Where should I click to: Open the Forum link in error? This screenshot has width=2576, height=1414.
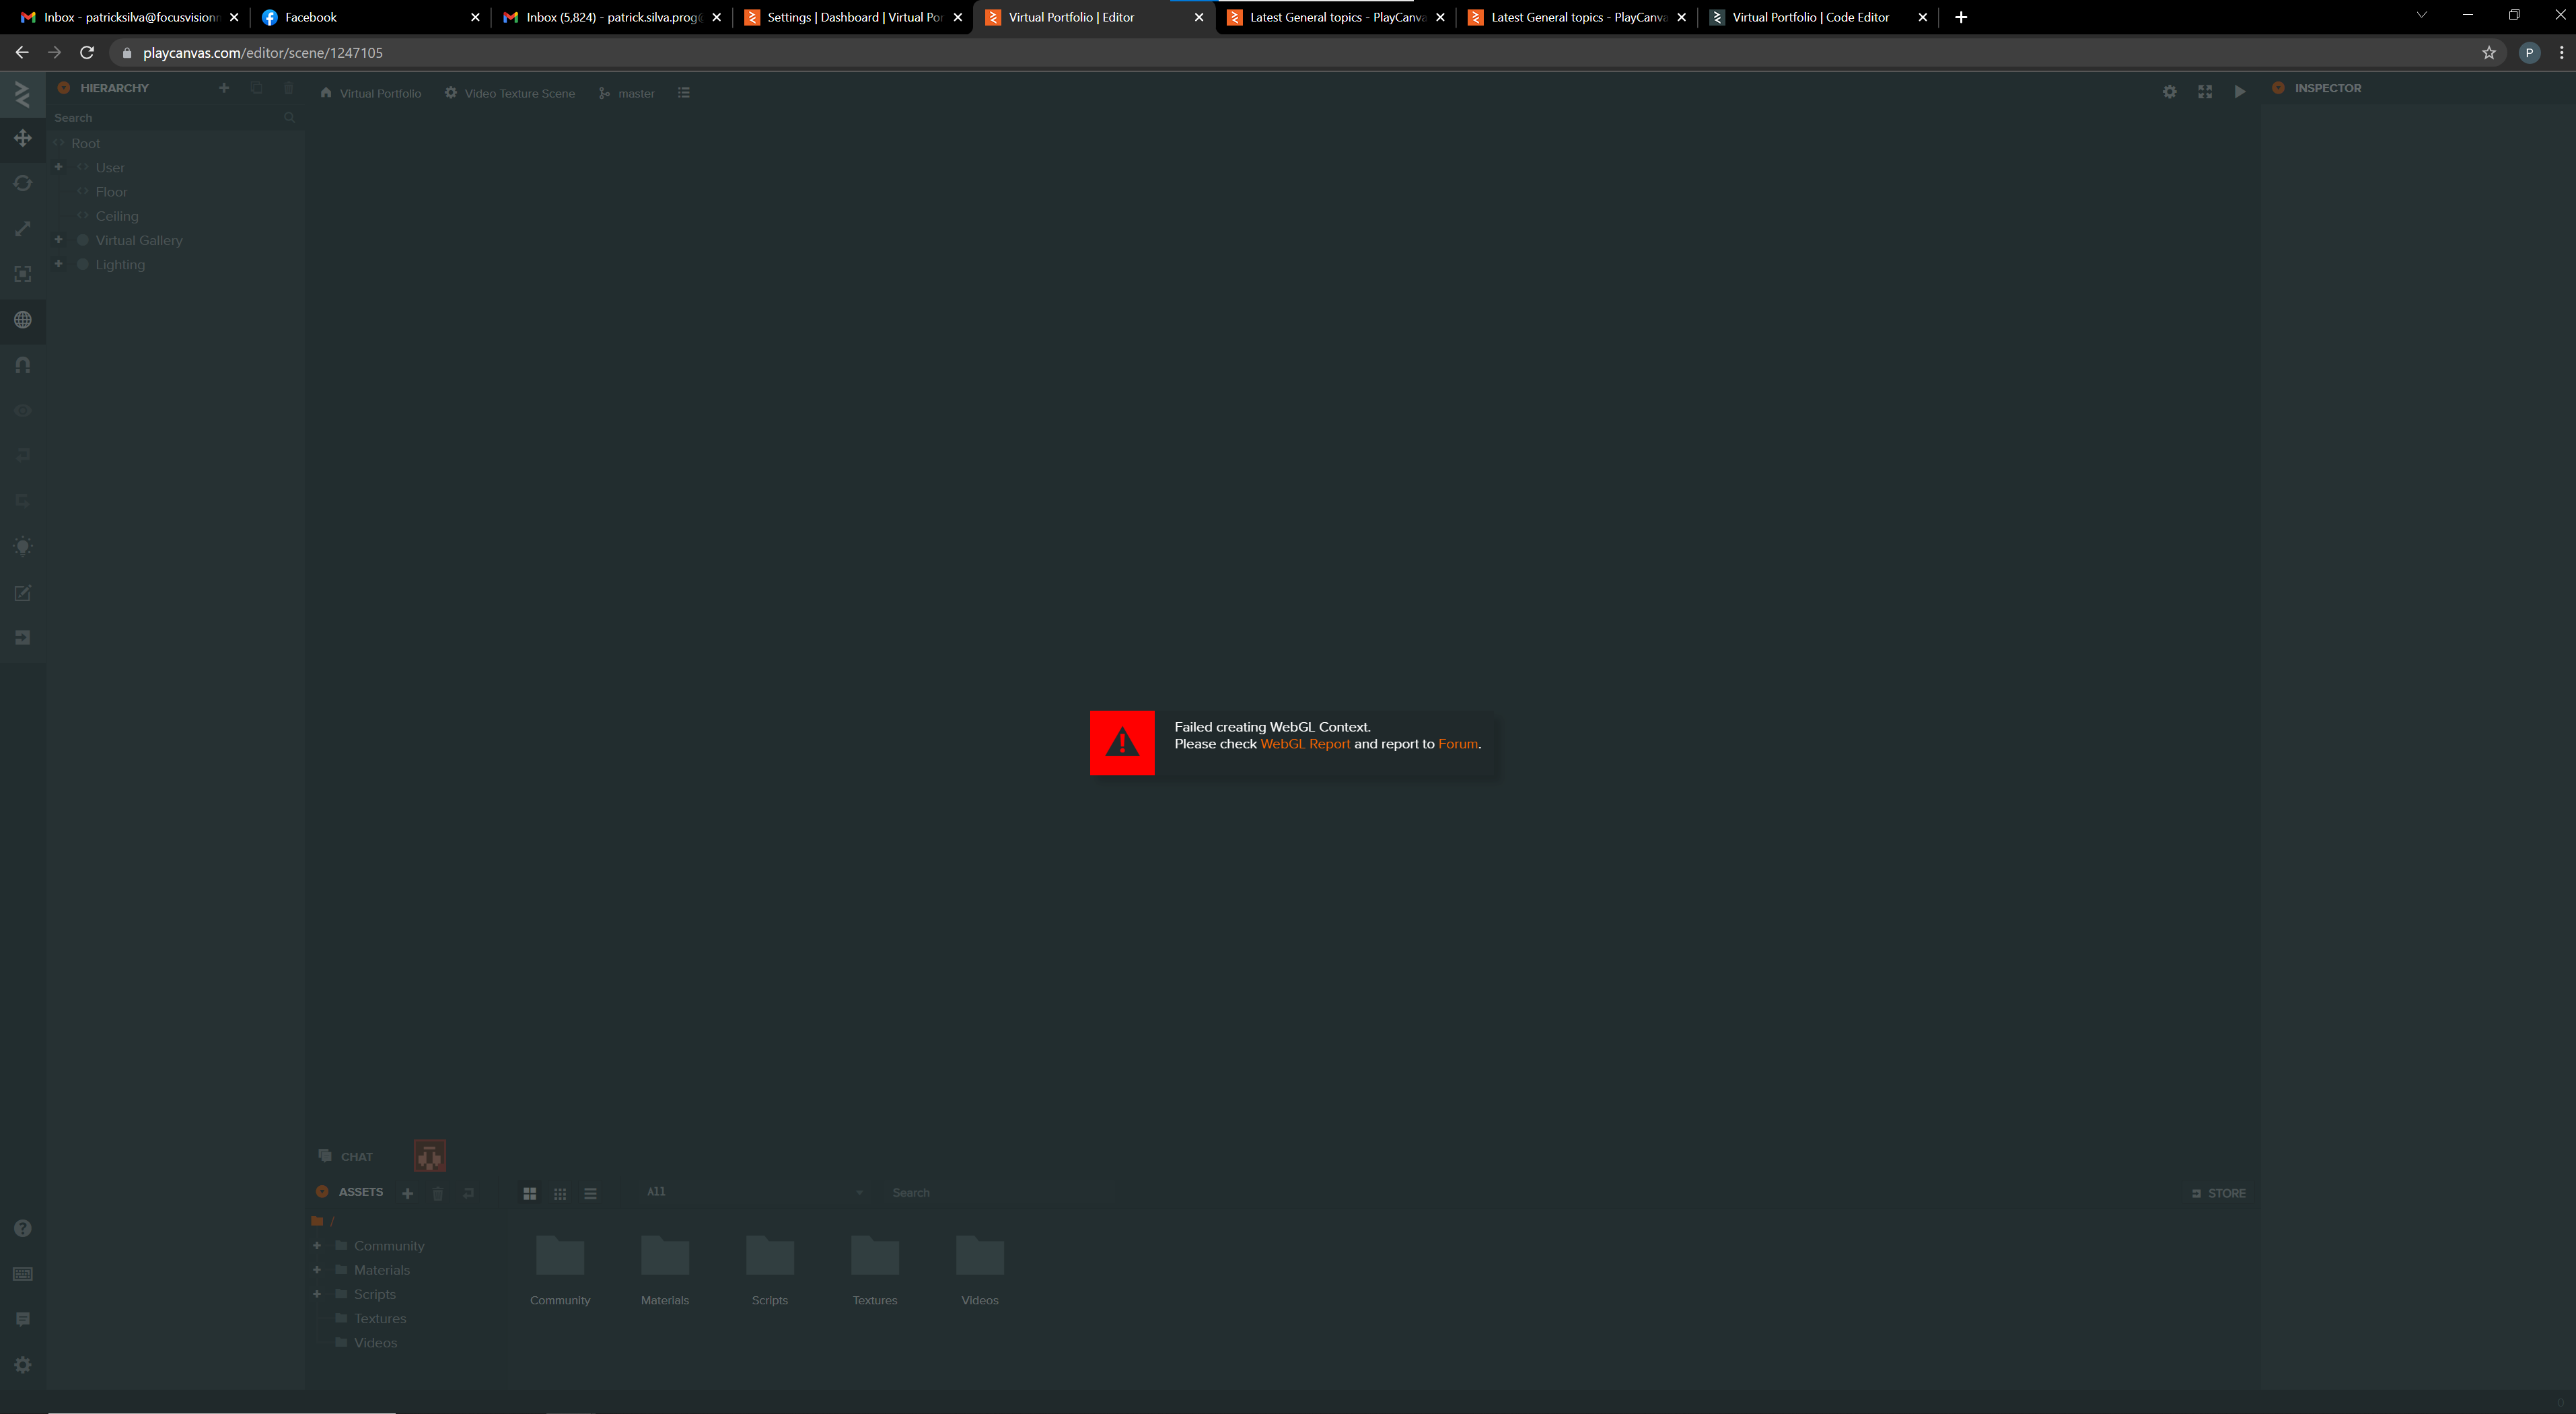click(x=1457, y=744)
